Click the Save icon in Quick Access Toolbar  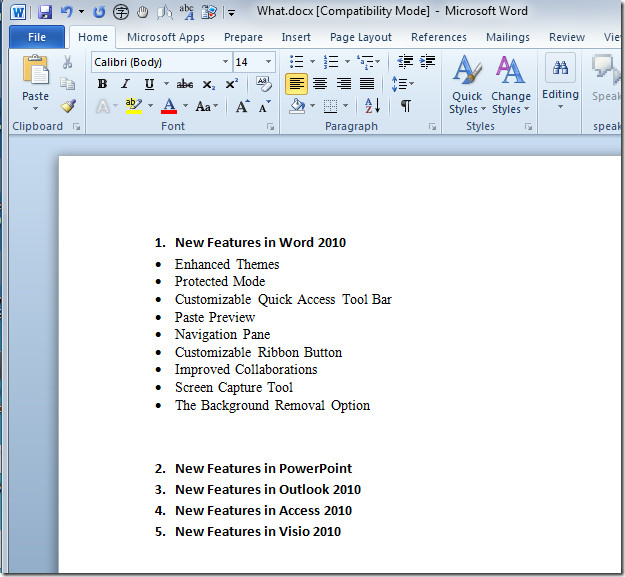(x=45, y=12)
